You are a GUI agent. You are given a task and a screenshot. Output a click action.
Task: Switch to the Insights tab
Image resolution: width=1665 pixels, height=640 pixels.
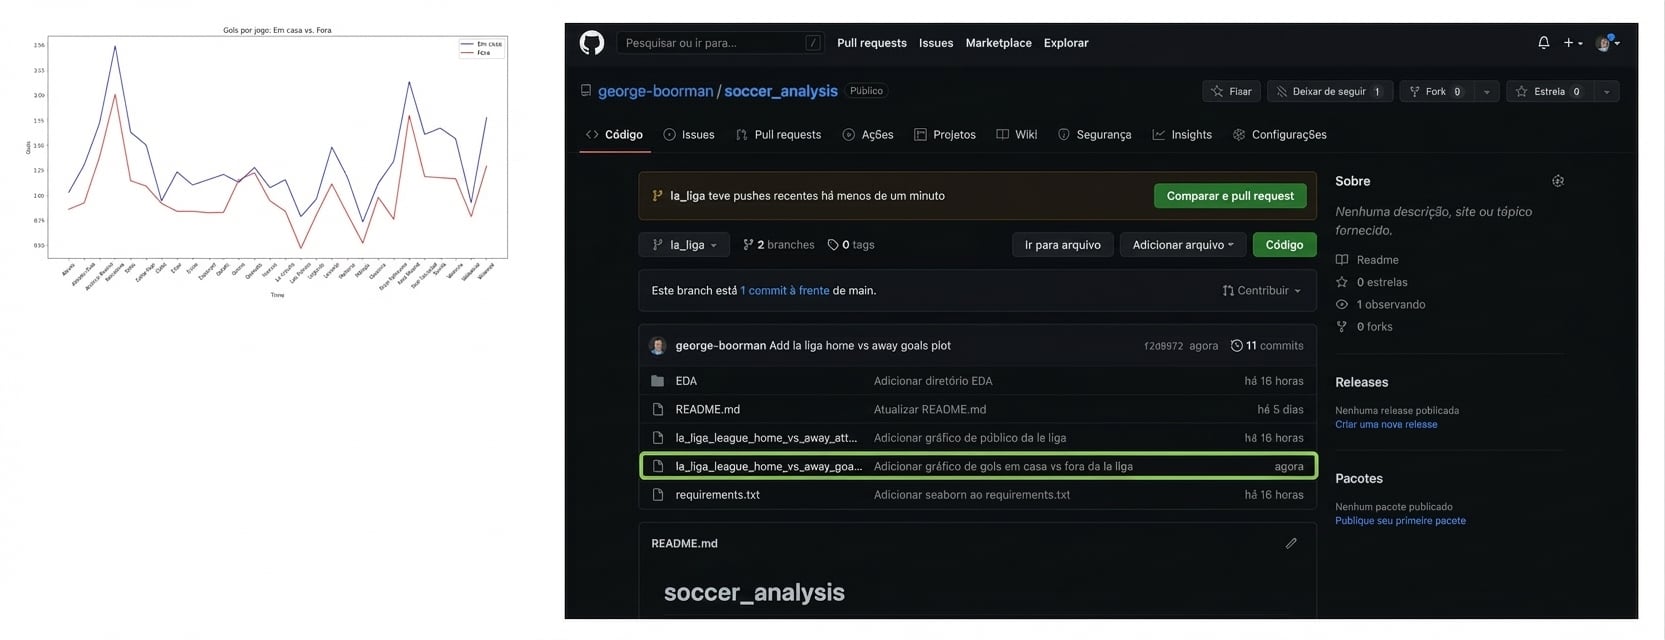tap(1182, 134)
